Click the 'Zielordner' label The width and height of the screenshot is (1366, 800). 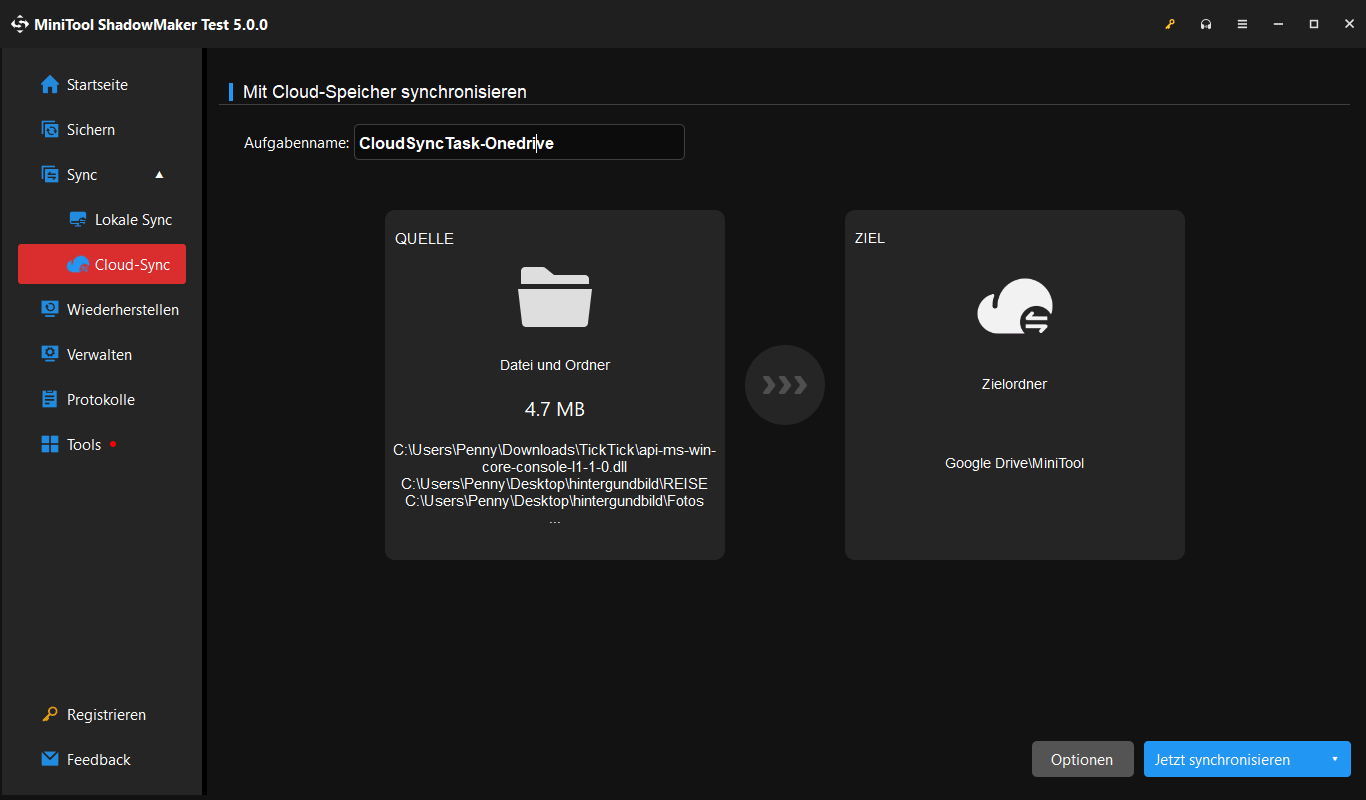point(1015,384)
